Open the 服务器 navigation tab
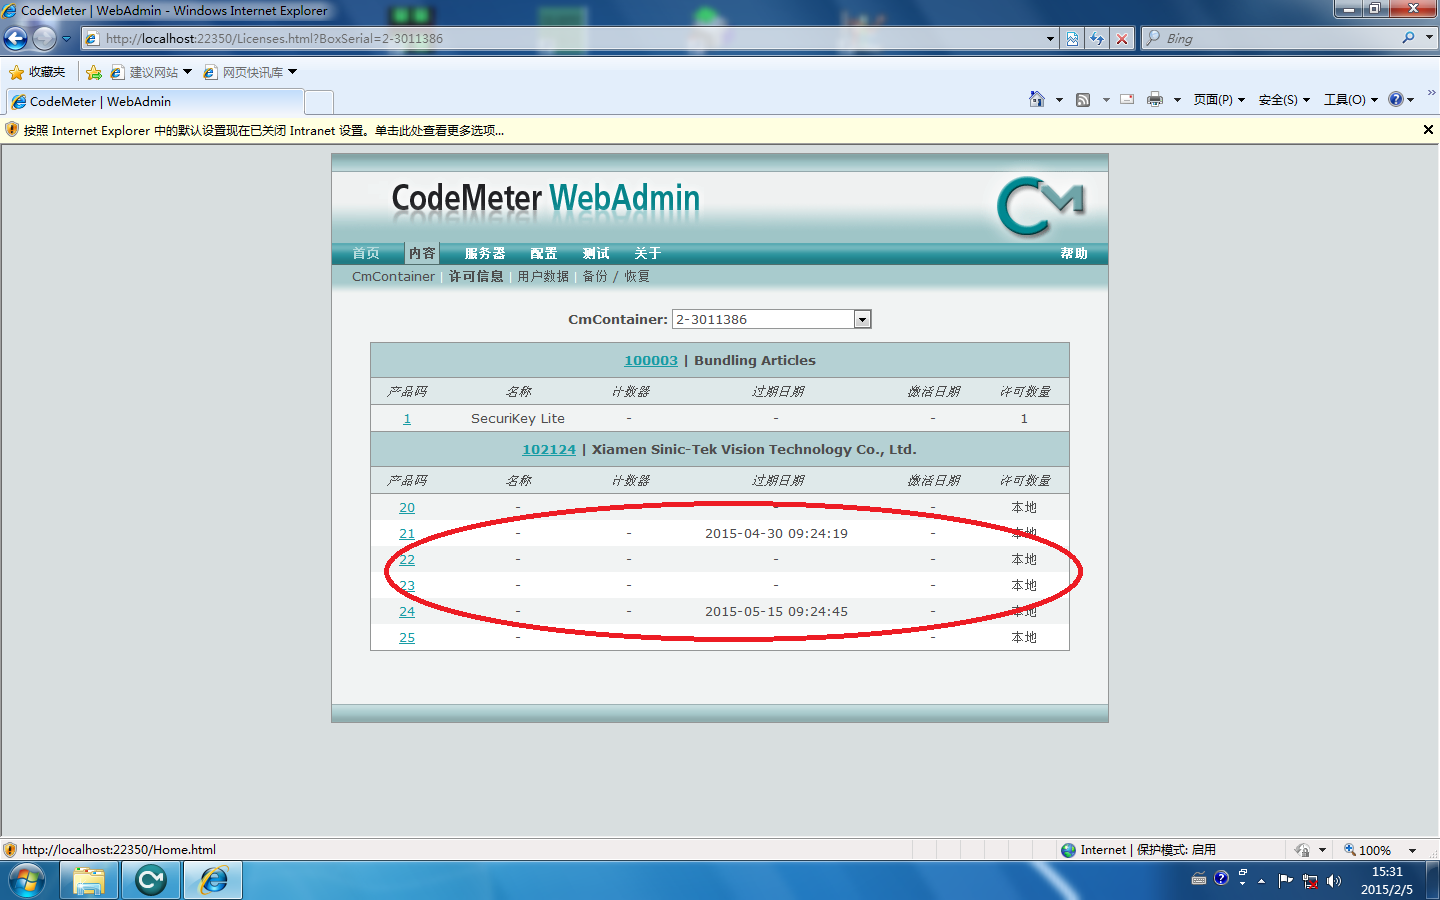 485,253
